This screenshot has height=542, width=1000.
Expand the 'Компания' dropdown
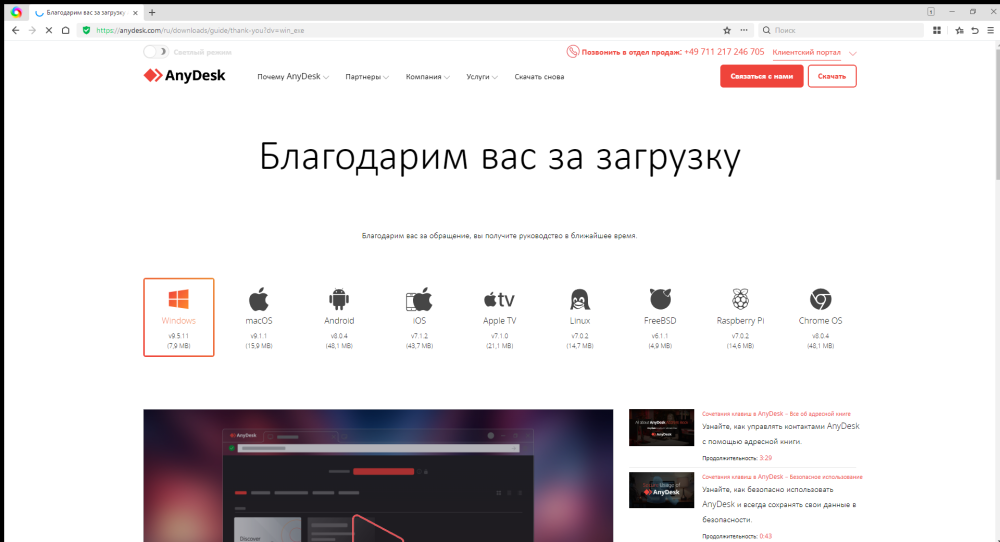[427, 77]
